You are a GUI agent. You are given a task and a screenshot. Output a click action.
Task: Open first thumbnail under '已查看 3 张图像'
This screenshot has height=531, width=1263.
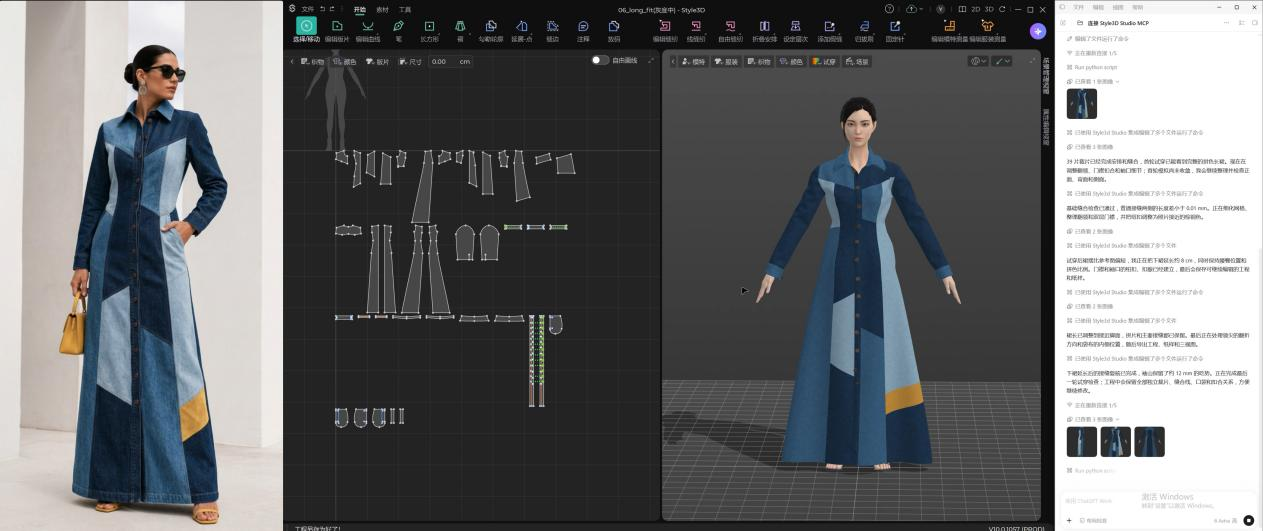point(1082,441)
